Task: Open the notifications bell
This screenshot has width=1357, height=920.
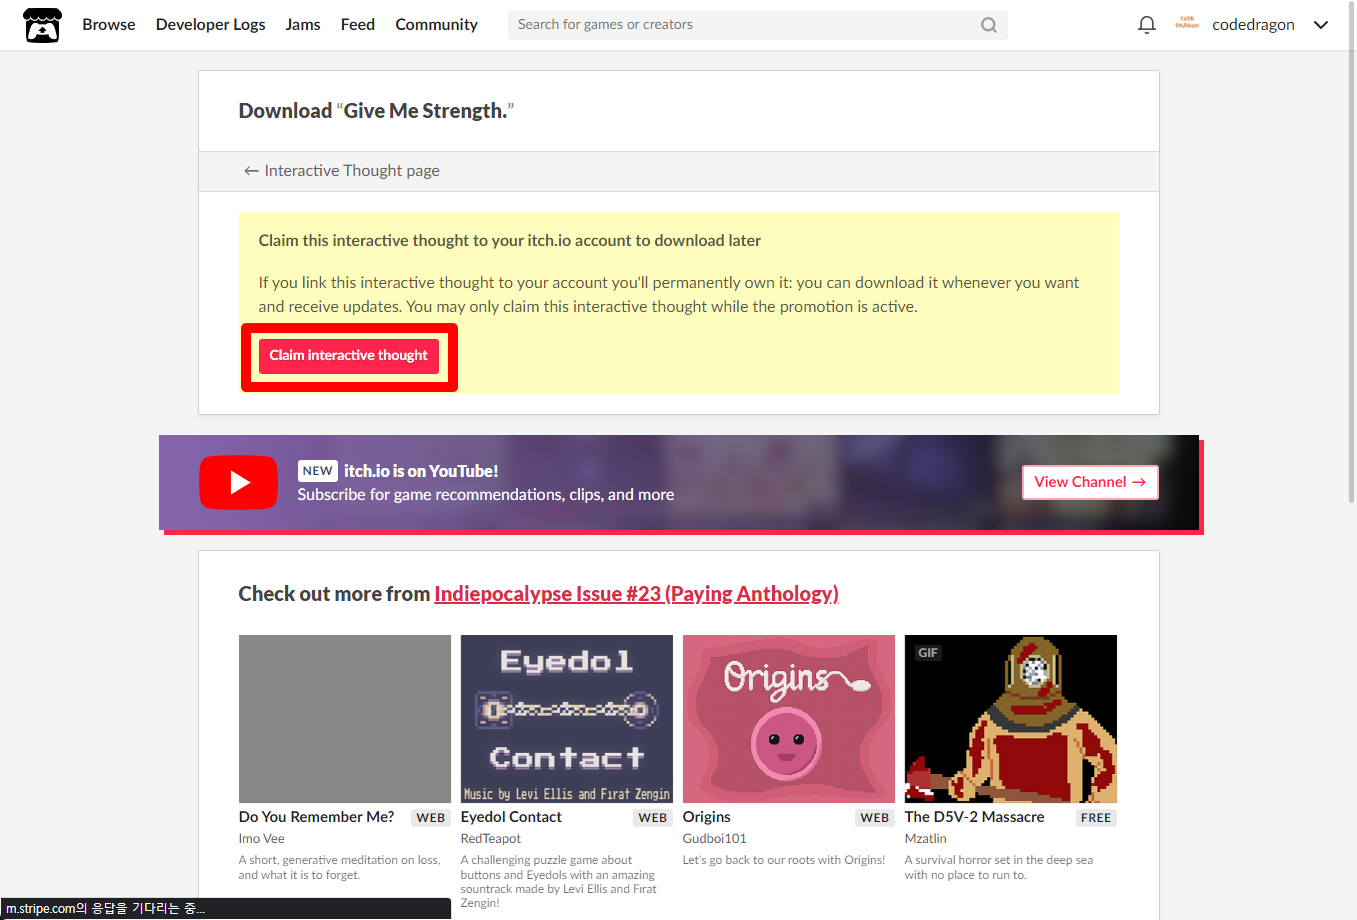Action: coord(1147,25)
